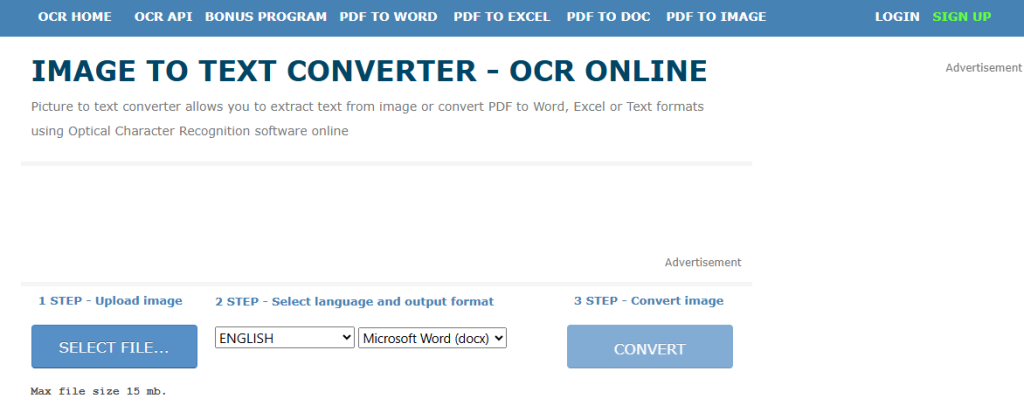
Task: Select PDF TO WORD in navigation
Action: pyautogui.click(x=389, y=17)
